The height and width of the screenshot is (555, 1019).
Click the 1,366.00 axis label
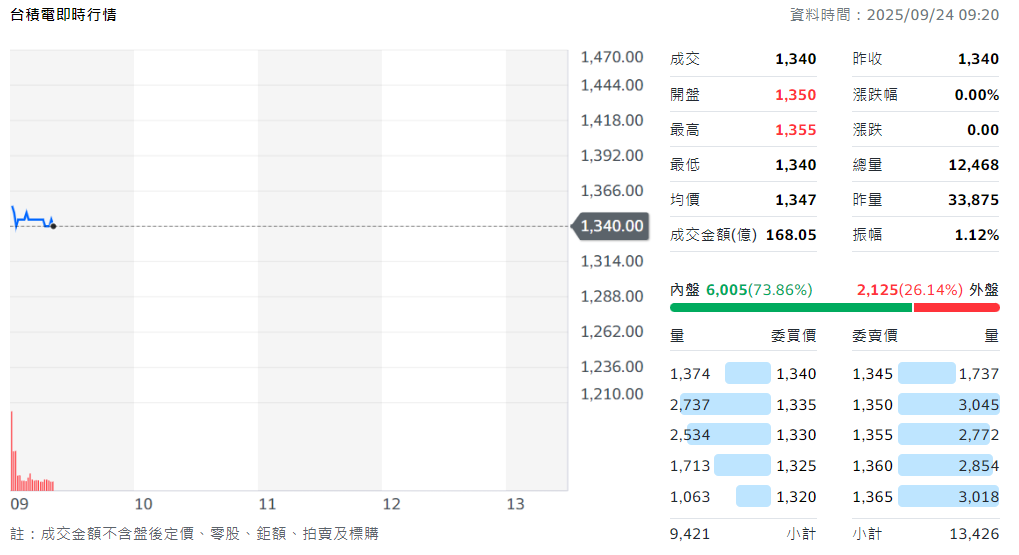click(x=612, y=190)
